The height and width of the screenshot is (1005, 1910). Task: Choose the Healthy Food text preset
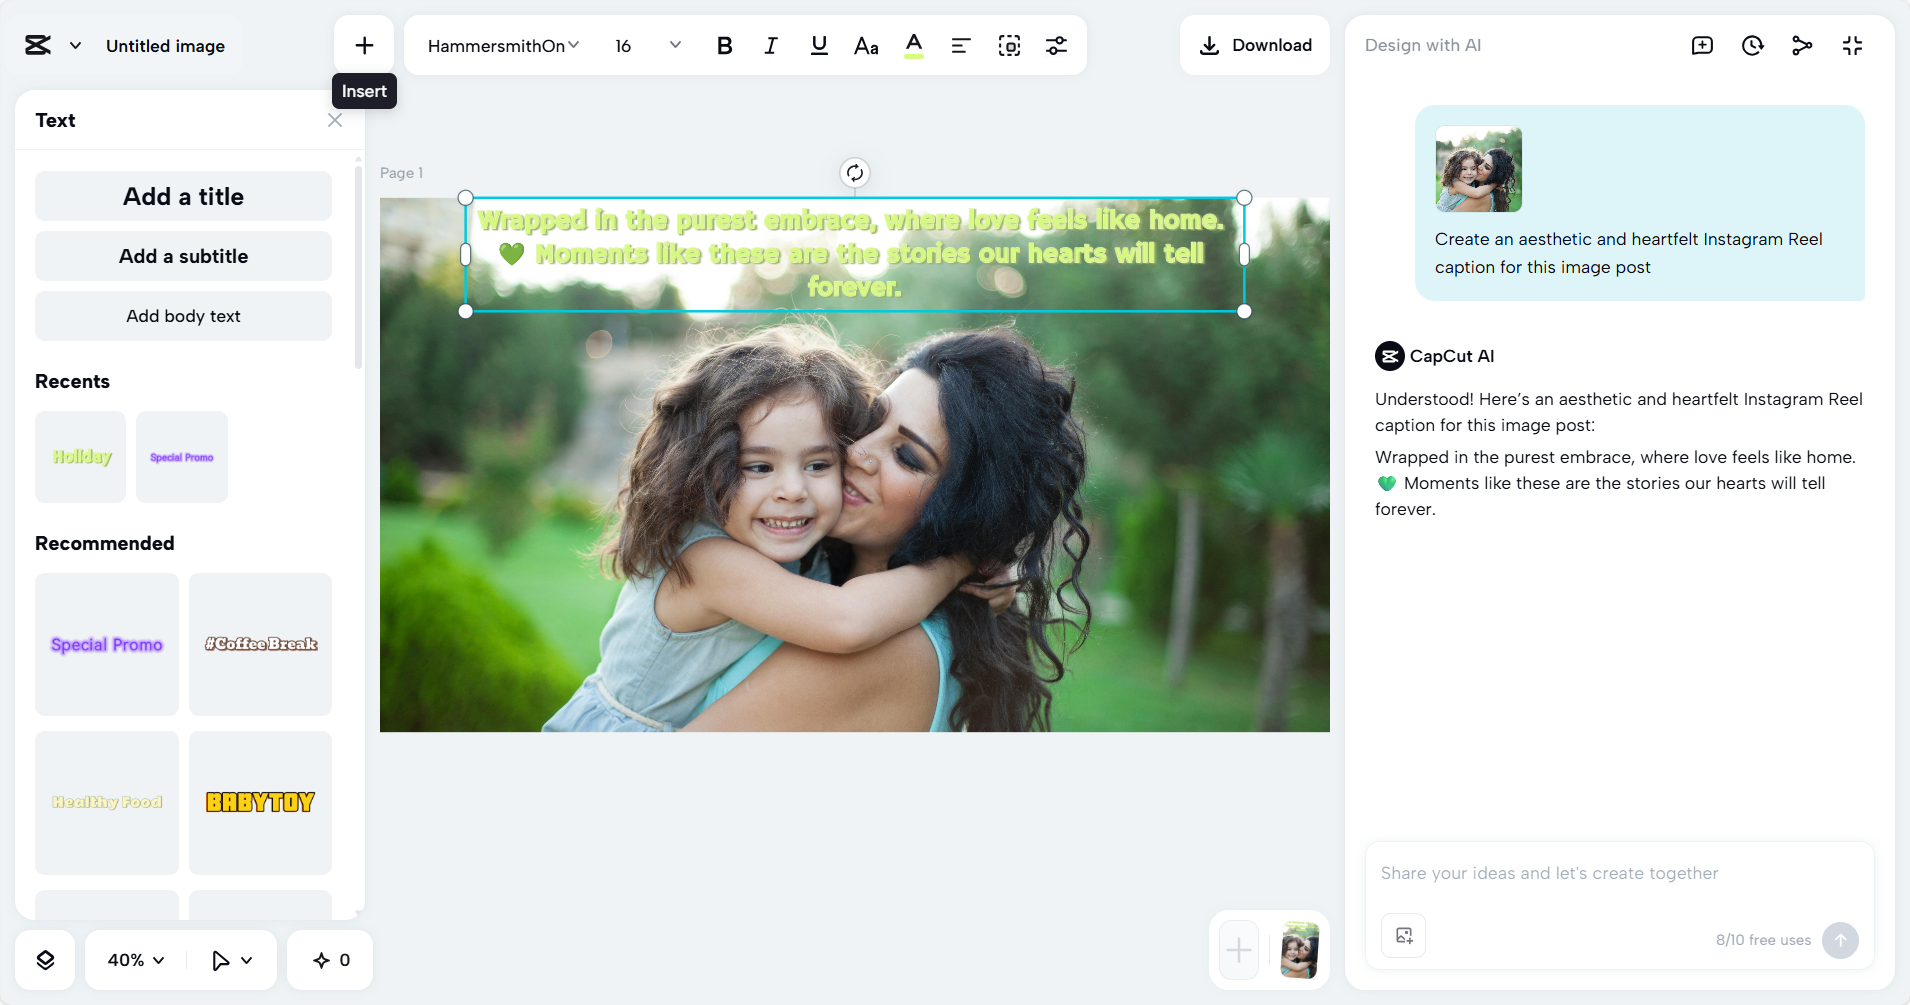pyautogui.click(x=107, y=802)
